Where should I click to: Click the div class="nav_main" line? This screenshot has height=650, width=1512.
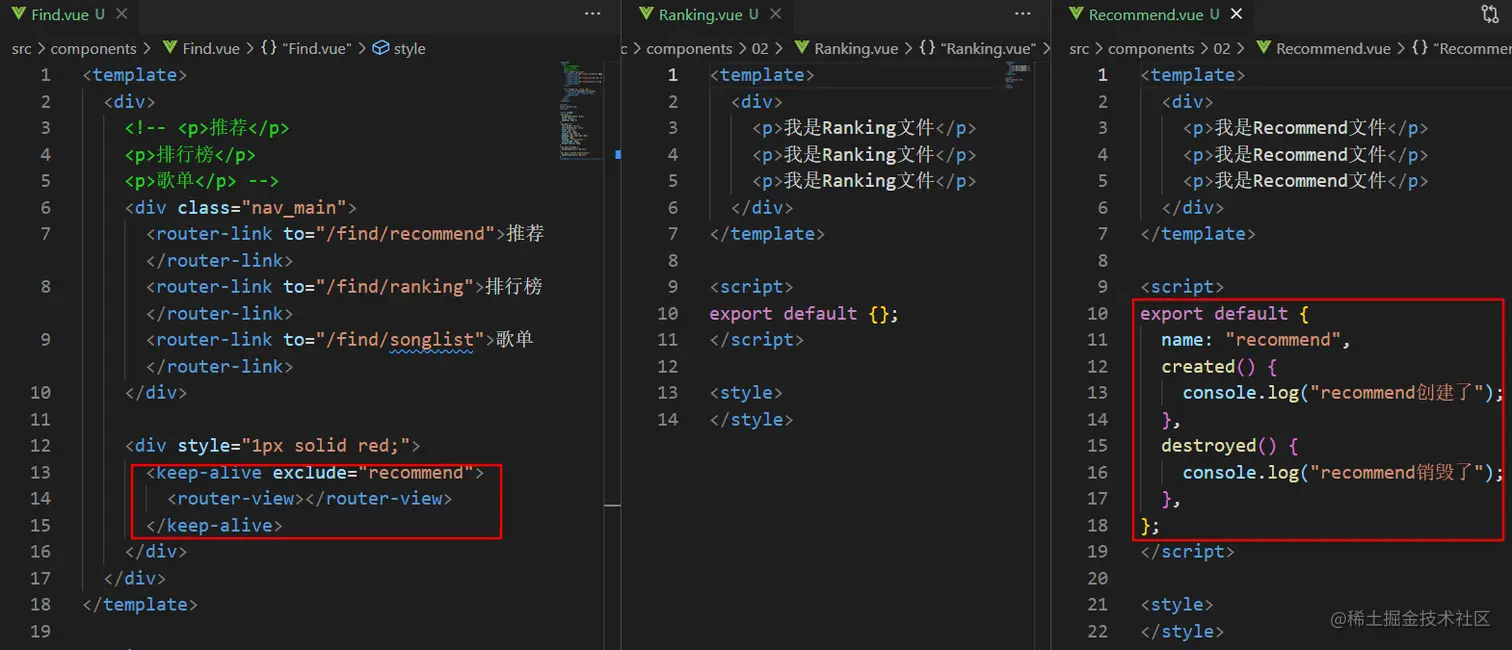coord(241,207)
